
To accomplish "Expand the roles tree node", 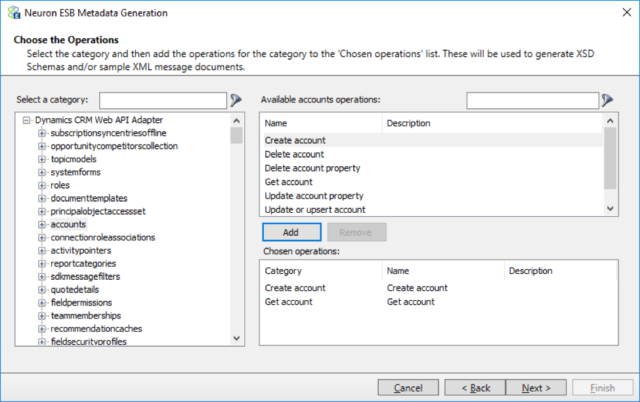I will coord(42,185).
